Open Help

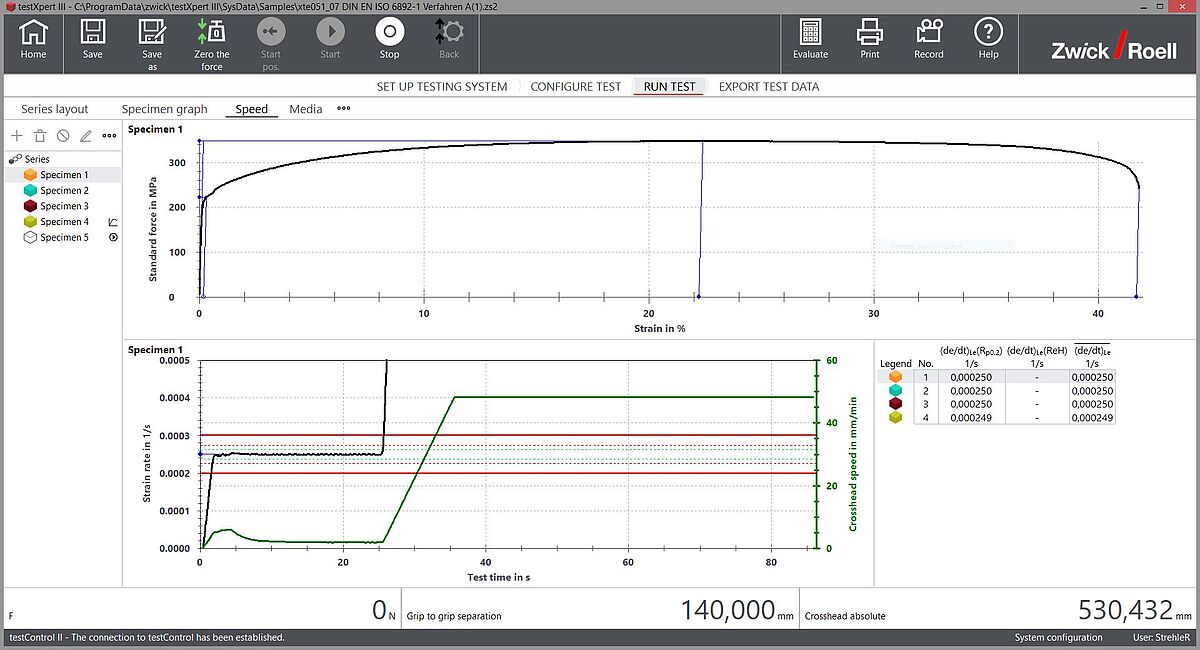tap(988, 40)
